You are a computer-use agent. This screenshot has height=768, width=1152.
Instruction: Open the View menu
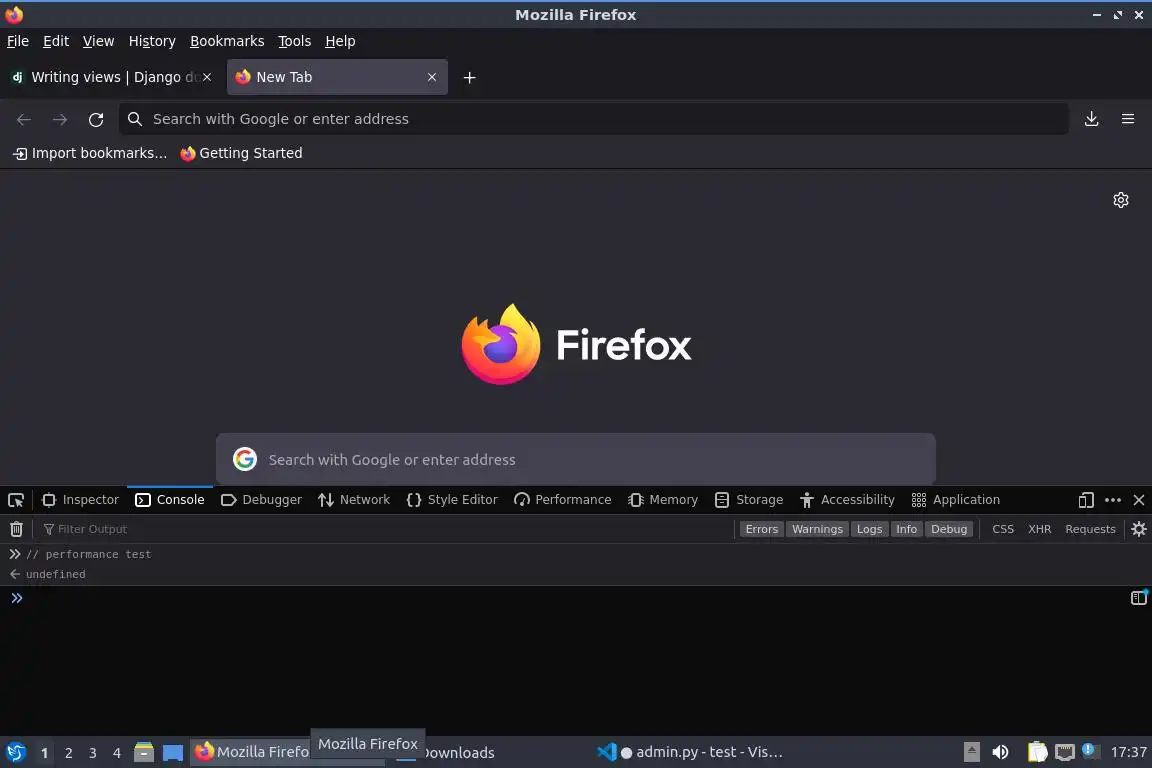98,41
